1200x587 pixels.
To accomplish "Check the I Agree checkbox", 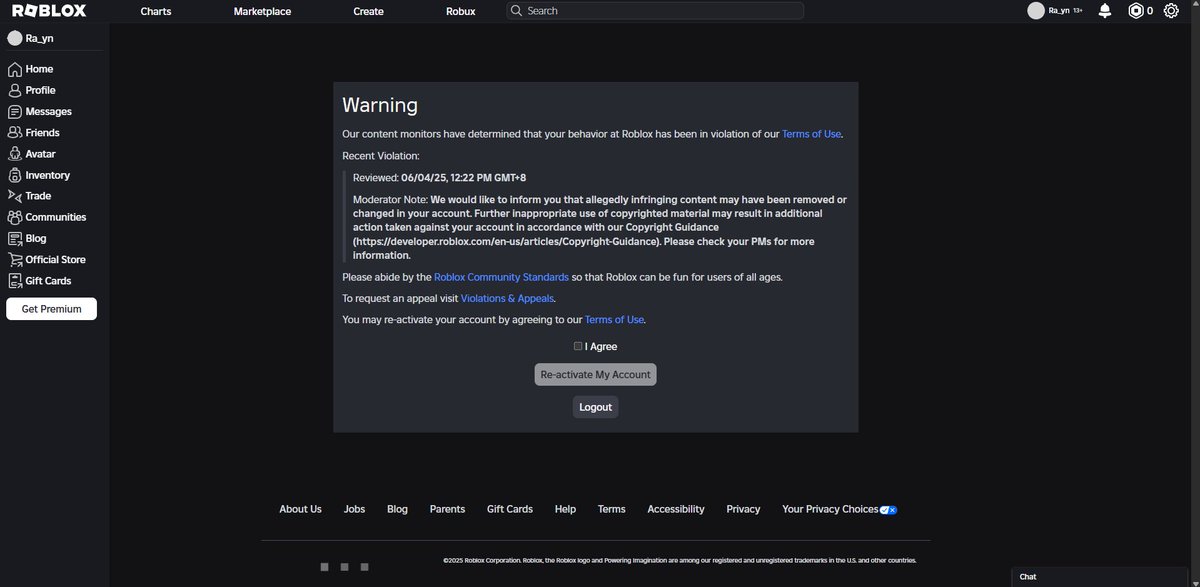I will 578,346.
